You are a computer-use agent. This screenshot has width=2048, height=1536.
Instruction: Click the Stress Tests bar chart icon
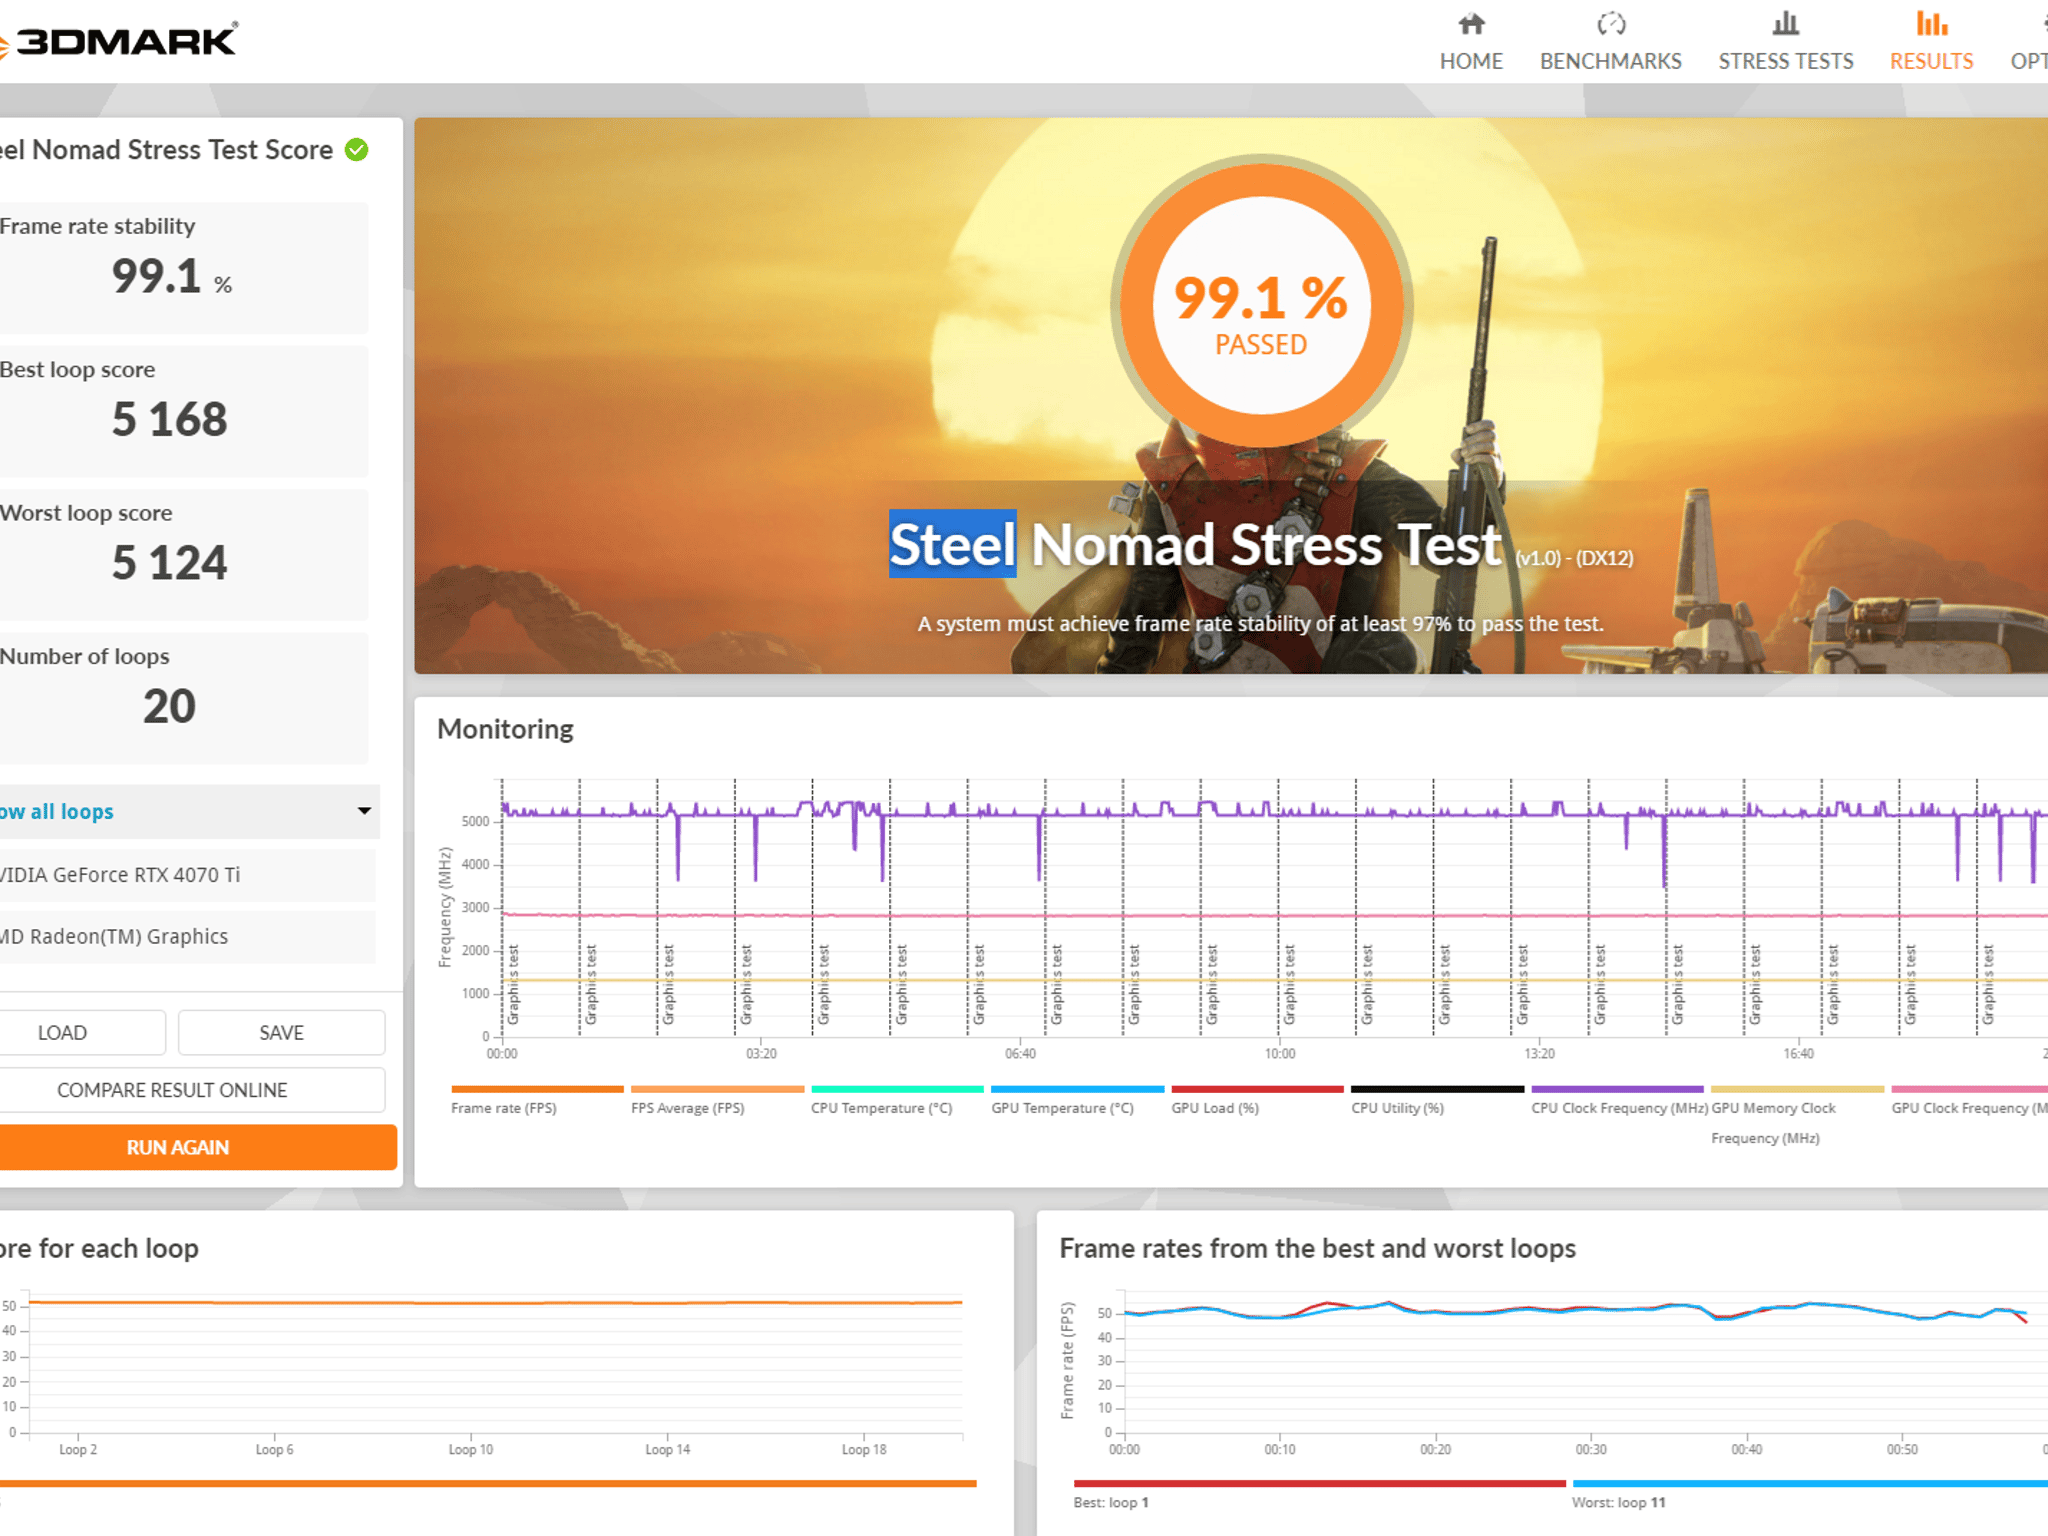pyautogui.click(x=1786, y=24)
